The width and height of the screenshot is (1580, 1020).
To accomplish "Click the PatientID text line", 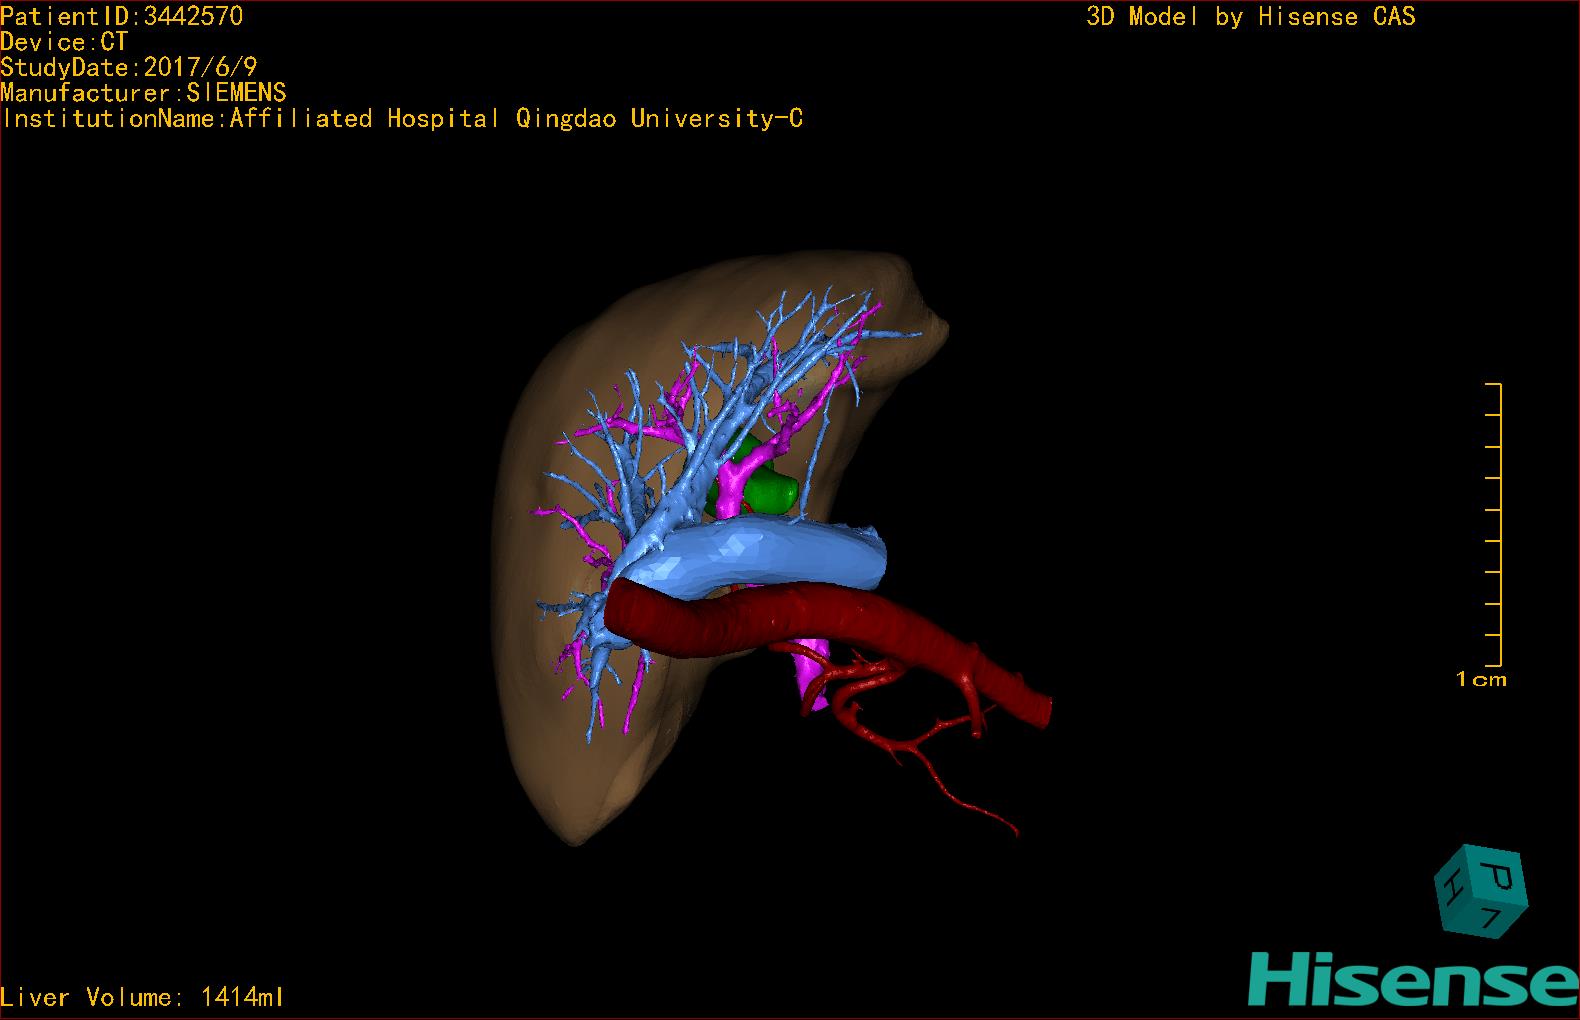I will tap(122, 16).
